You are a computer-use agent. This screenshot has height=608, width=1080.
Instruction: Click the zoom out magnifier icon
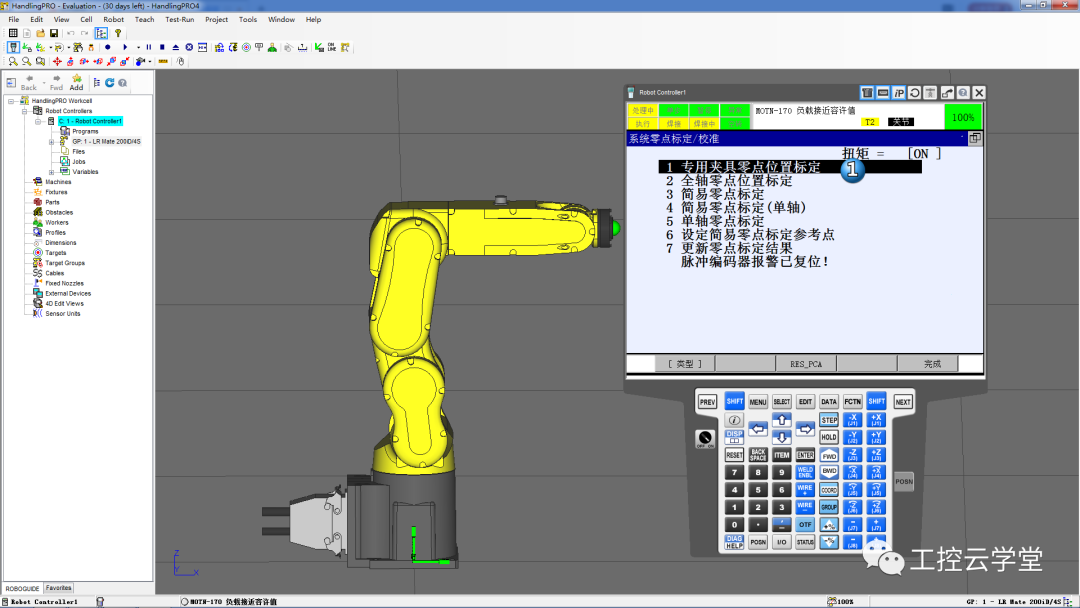[27, 62]
